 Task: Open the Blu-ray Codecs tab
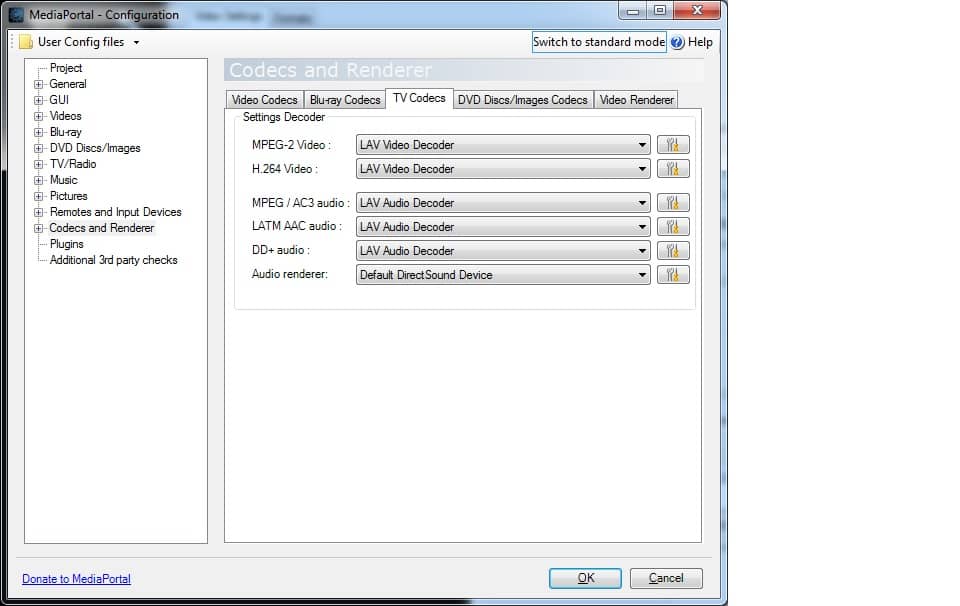345,100
